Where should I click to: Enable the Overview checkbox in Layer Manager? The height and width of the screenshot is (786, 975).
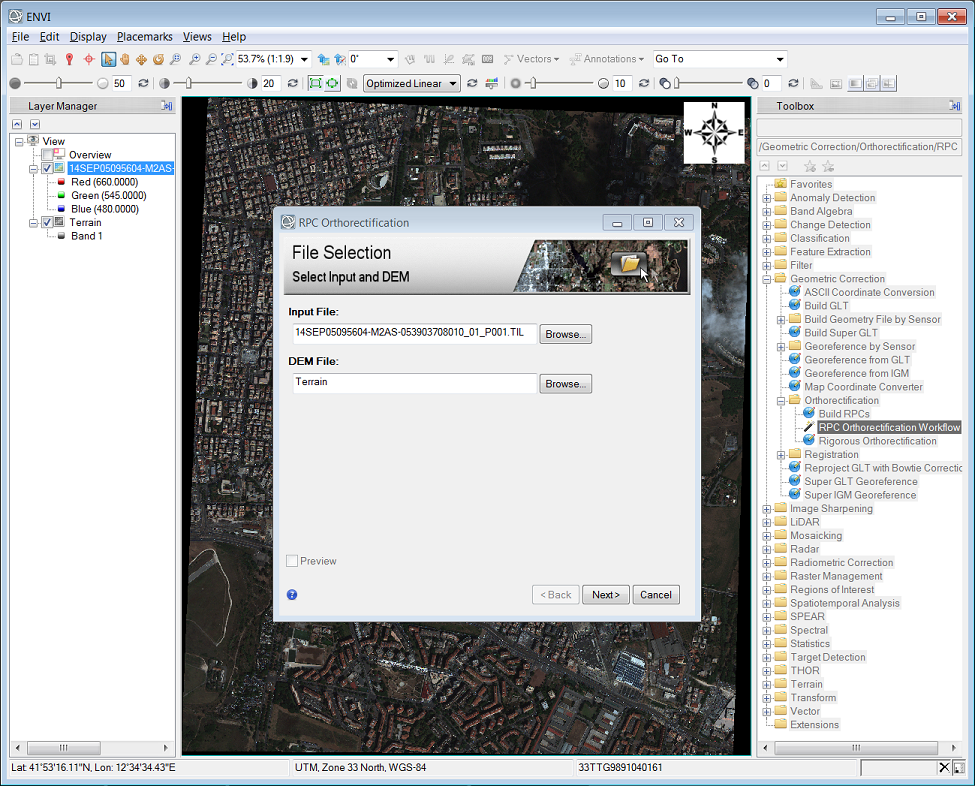[47, 155]
